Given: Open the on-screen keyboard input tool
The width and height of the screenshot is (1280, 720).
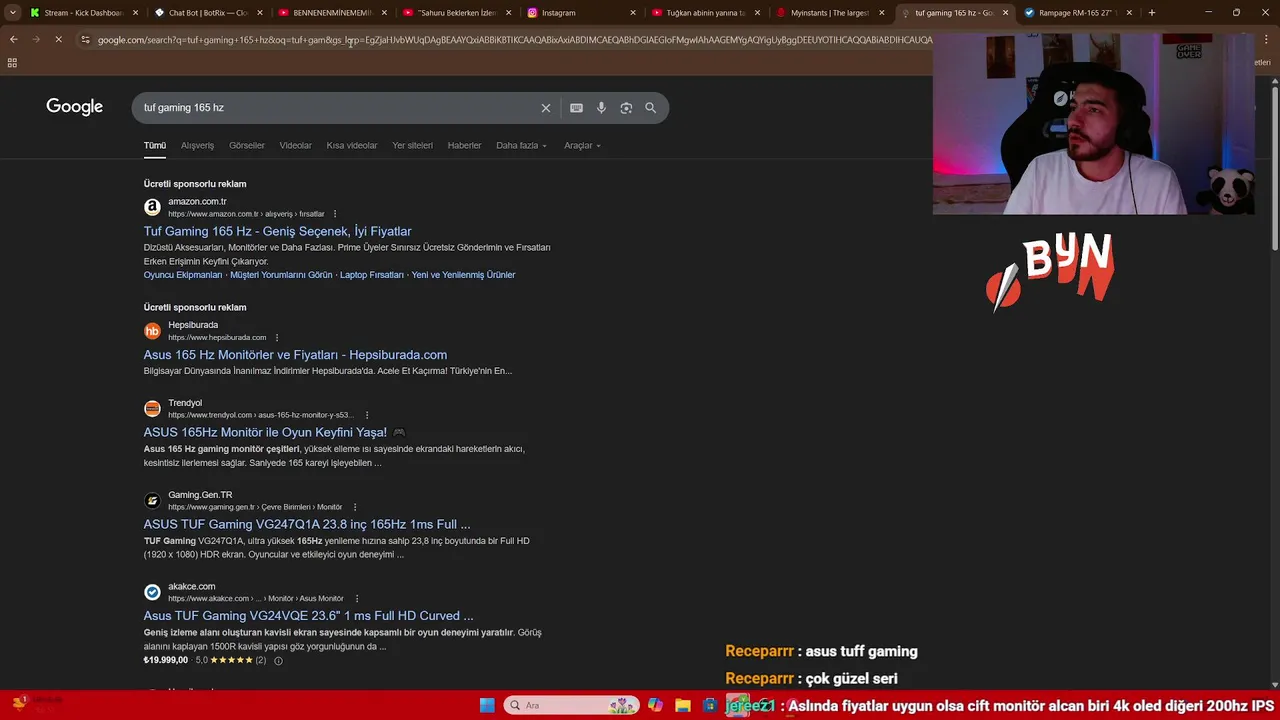Looking at the screenshot, I should pos(576,108).
